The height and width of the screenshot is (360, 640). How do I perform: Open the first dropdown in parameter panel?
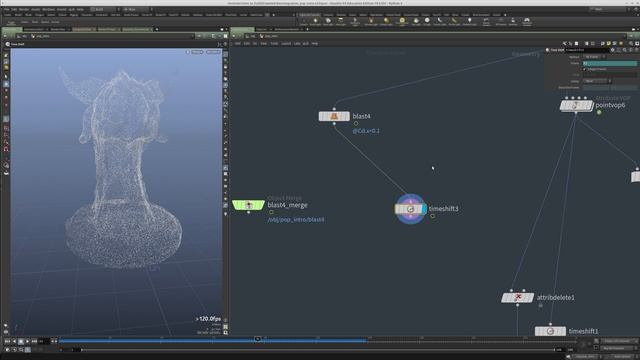click(x=594, y=57)
